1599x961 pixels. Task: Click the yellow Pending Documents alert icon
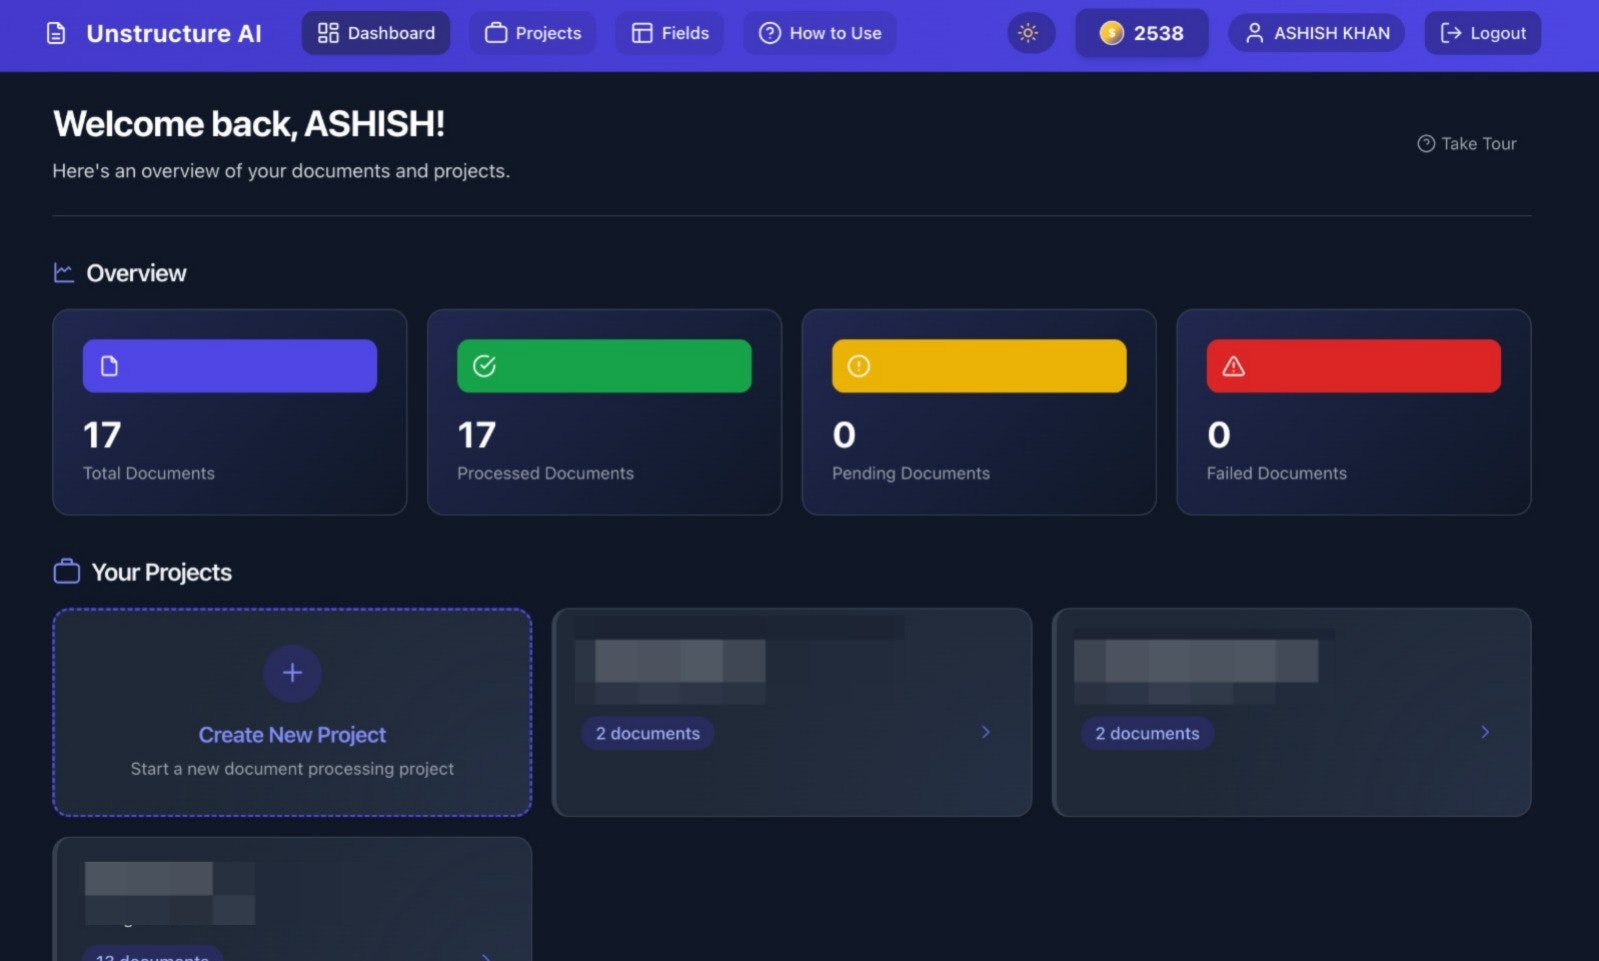pos(859,366)
